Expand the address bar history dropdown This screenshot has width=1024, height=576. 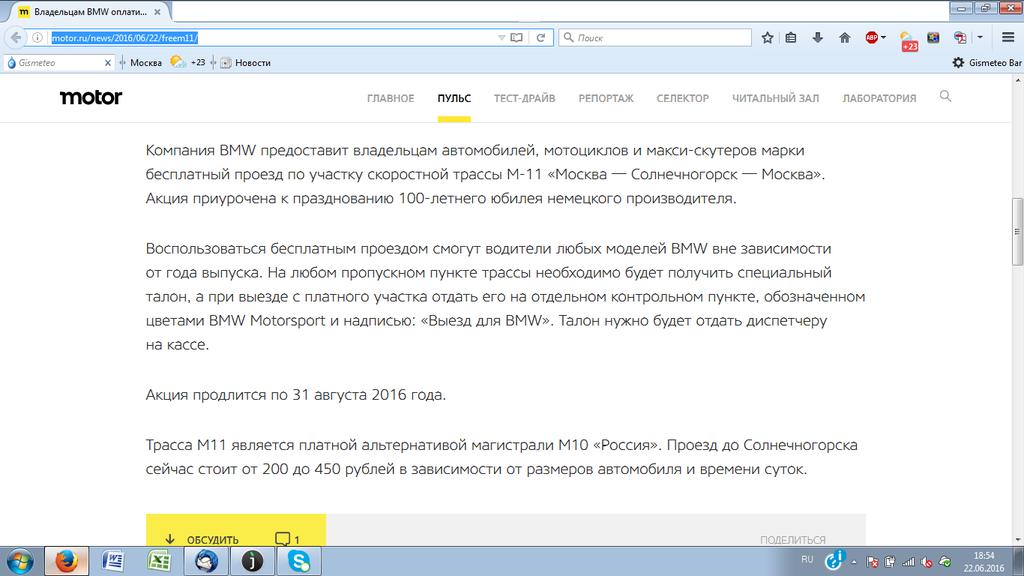[x=501, y=38]
